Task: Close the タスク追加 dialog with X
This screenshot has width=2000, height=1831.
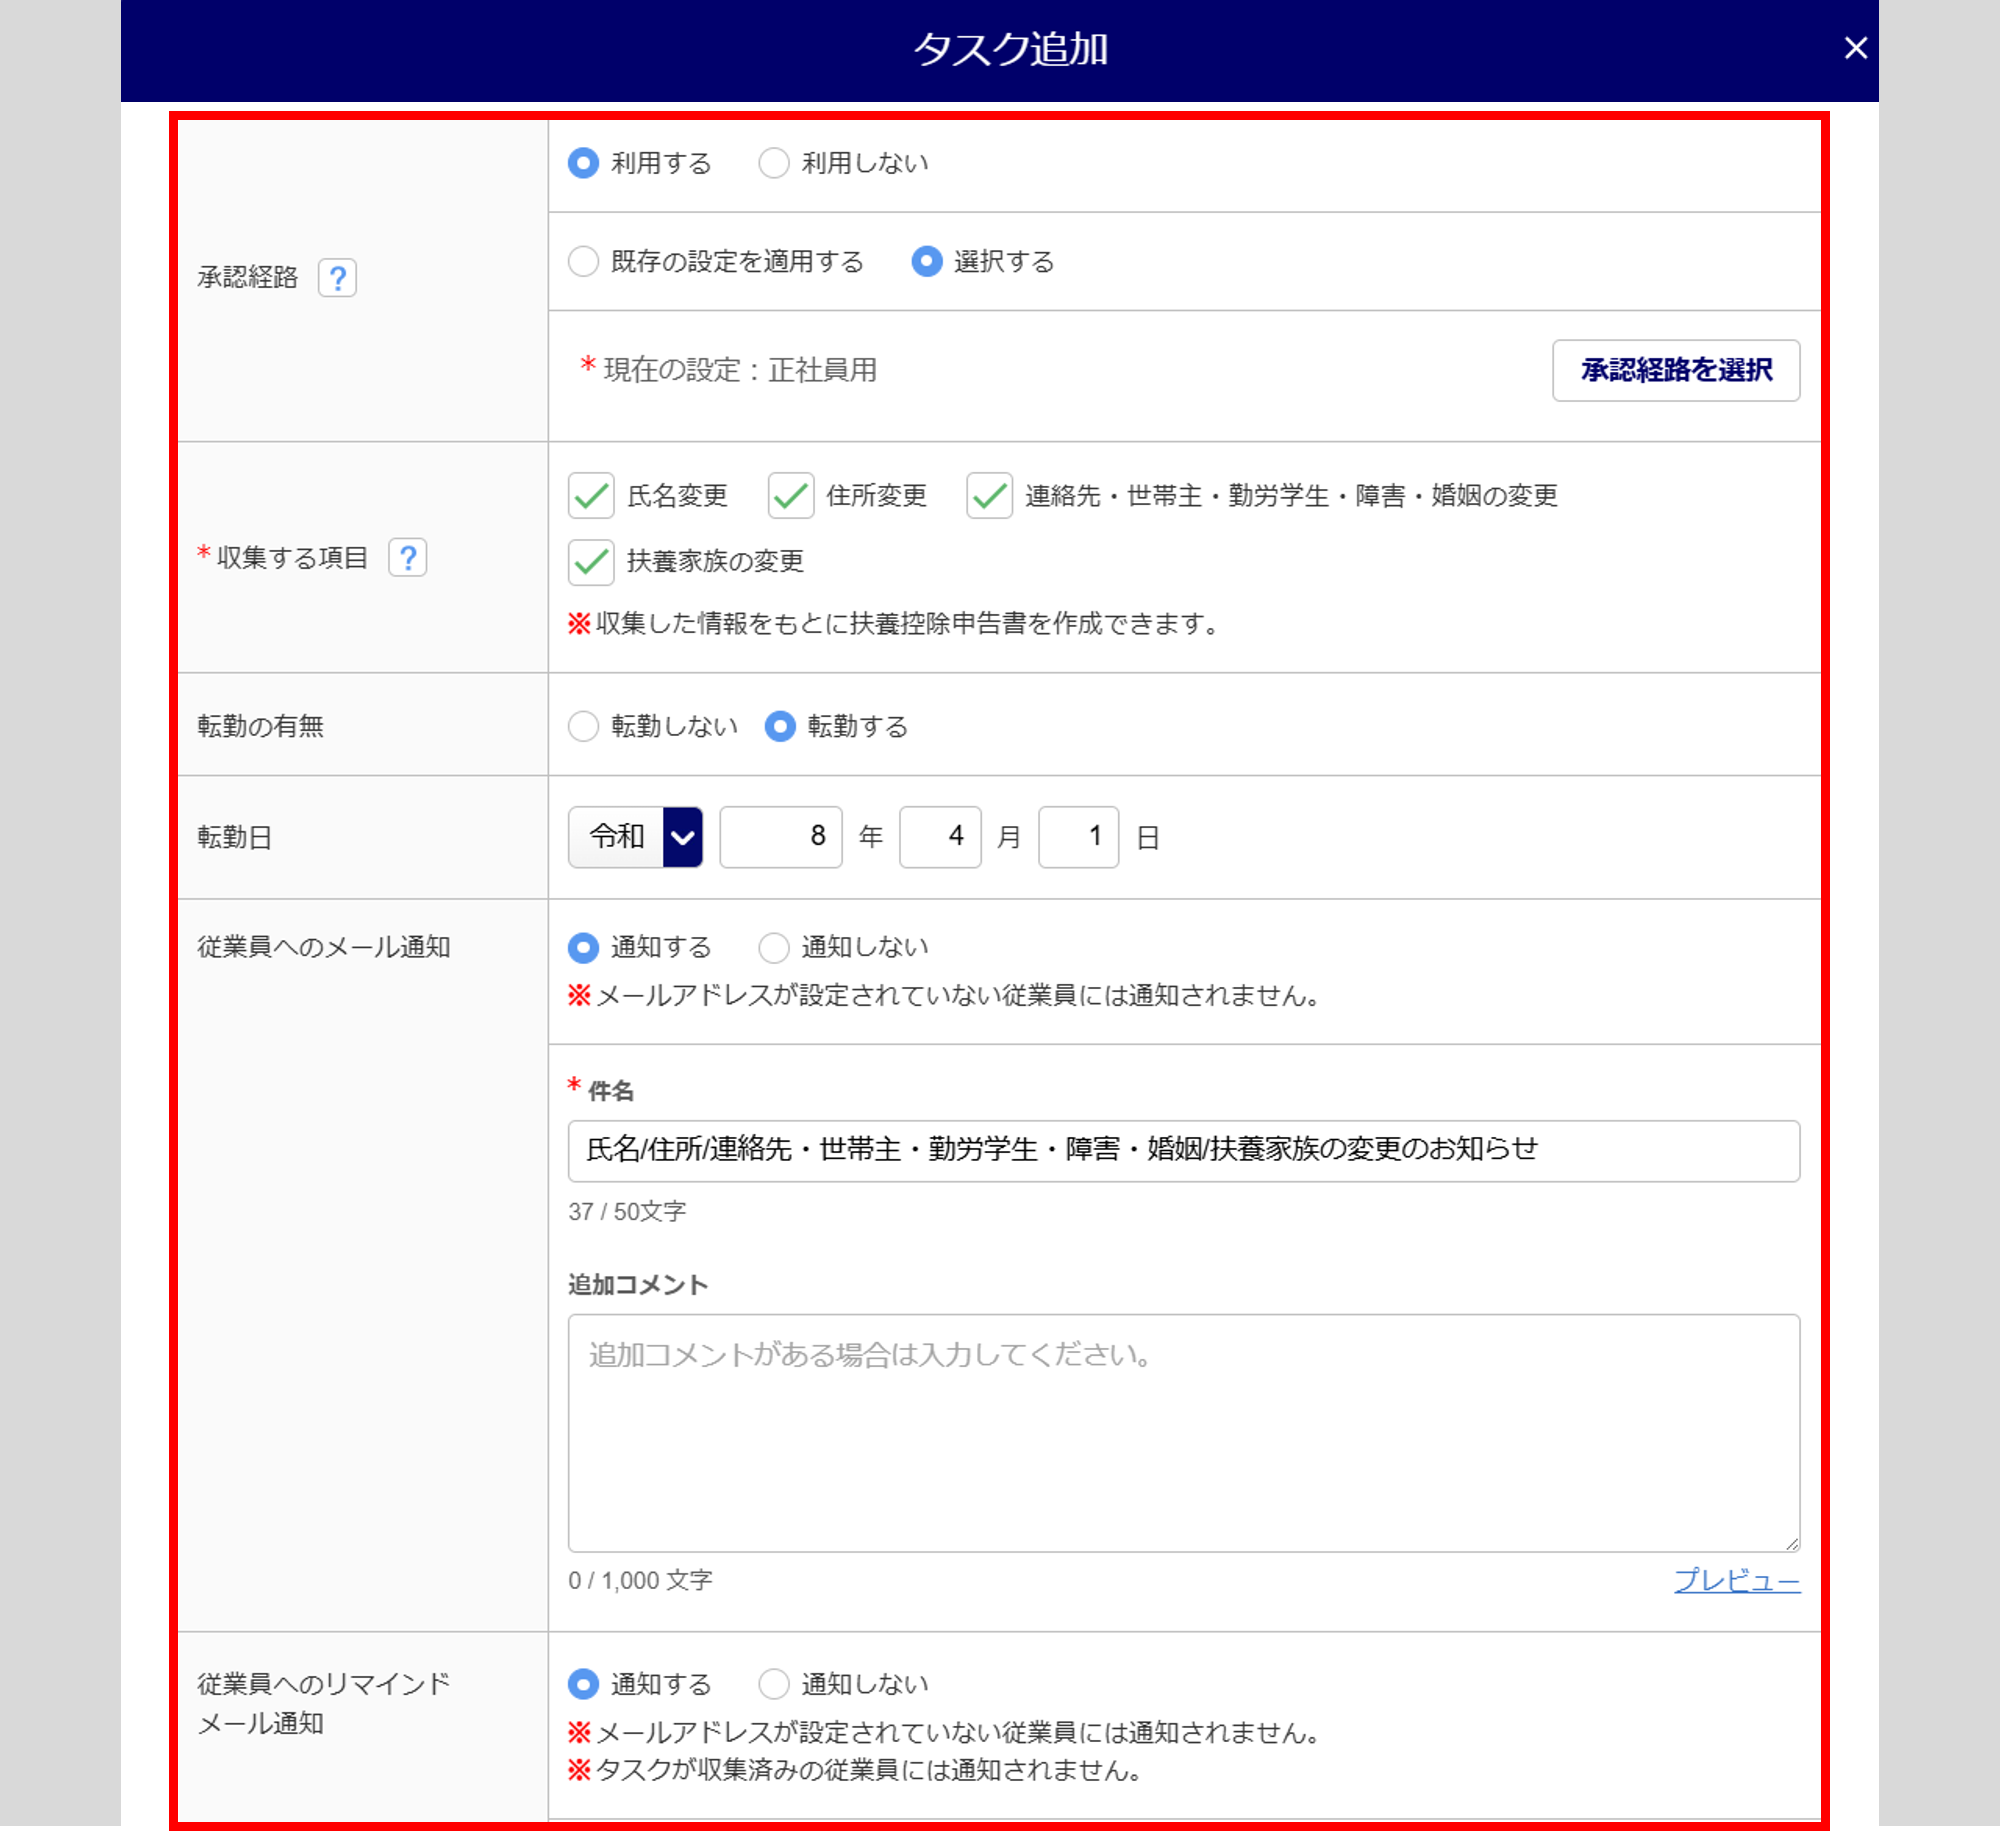Action: [1855, 48]
